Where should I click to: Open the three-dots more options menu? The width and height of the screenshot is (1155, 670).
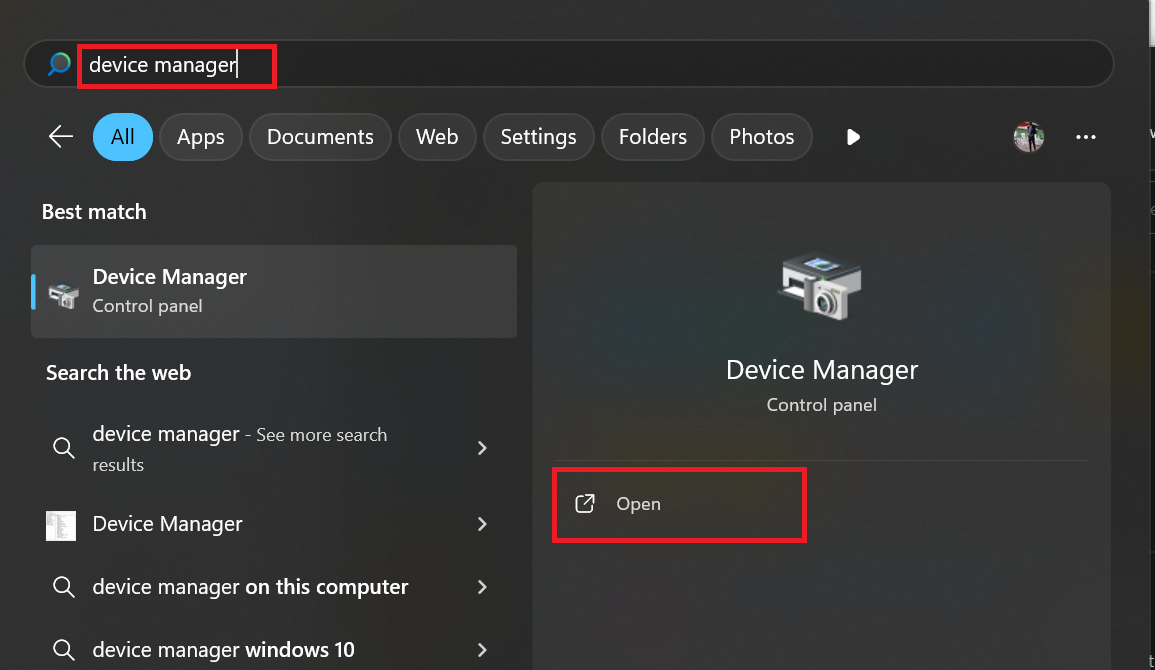[x=1086, y=137]
